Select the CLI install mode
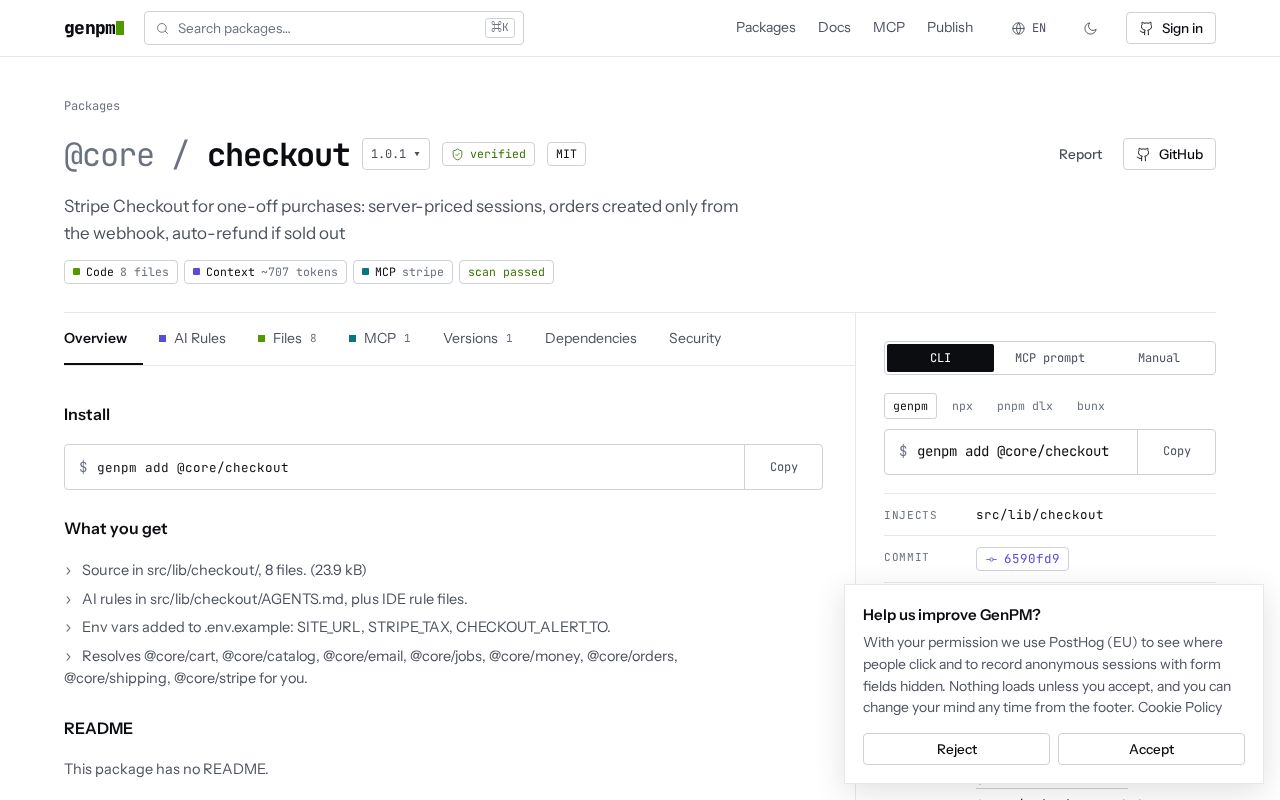Screen dimensions: 1280x800 pyautogui.click(x=940, y=358)
